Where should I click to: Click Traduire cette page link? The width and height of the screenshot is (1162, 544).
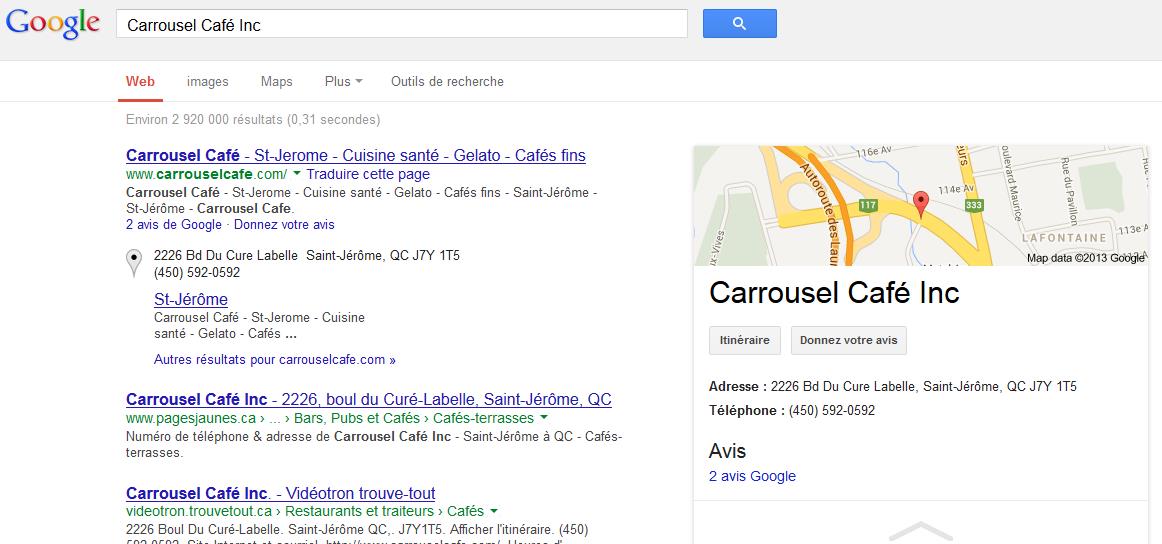[368, 174]
